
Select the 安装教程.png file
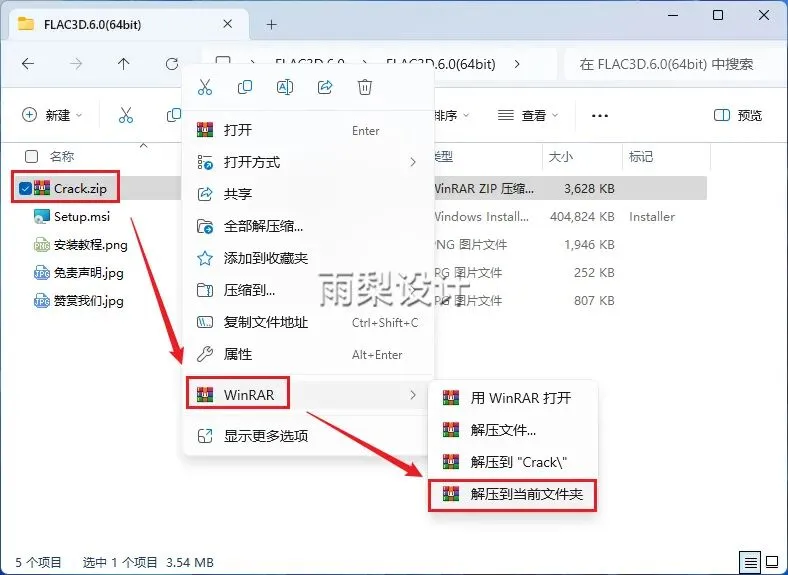click(x=91, y=245)
